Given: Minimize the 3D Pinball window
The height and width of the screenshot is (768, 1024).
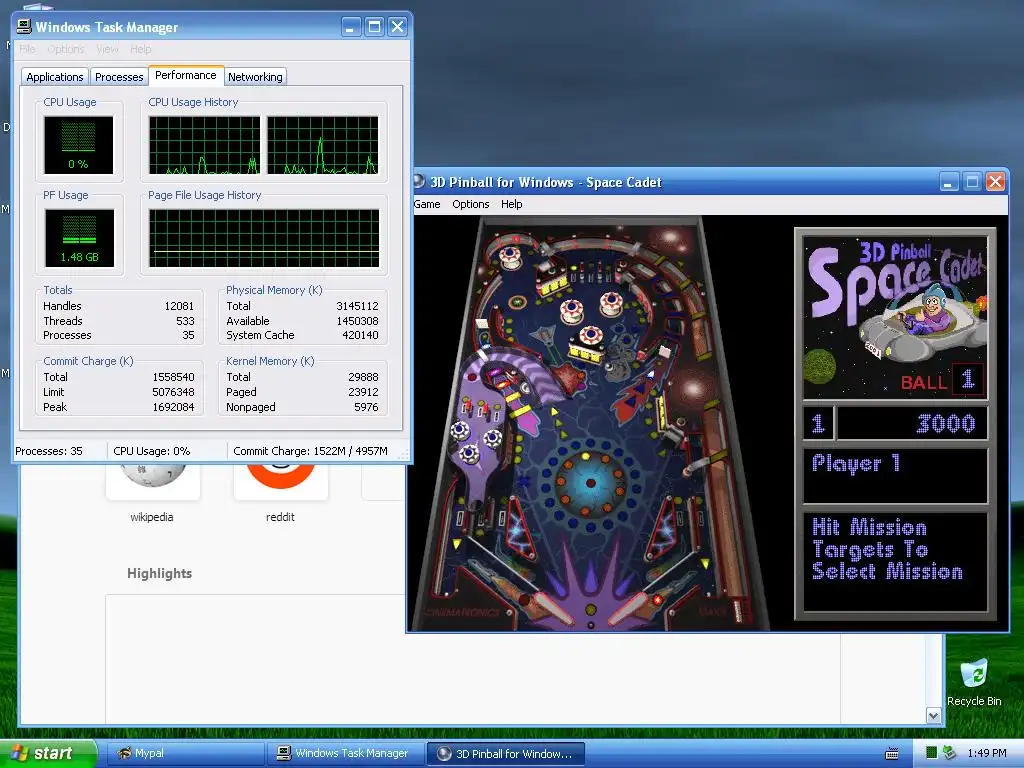Looking at the screenshot, I should click(949, 182).
